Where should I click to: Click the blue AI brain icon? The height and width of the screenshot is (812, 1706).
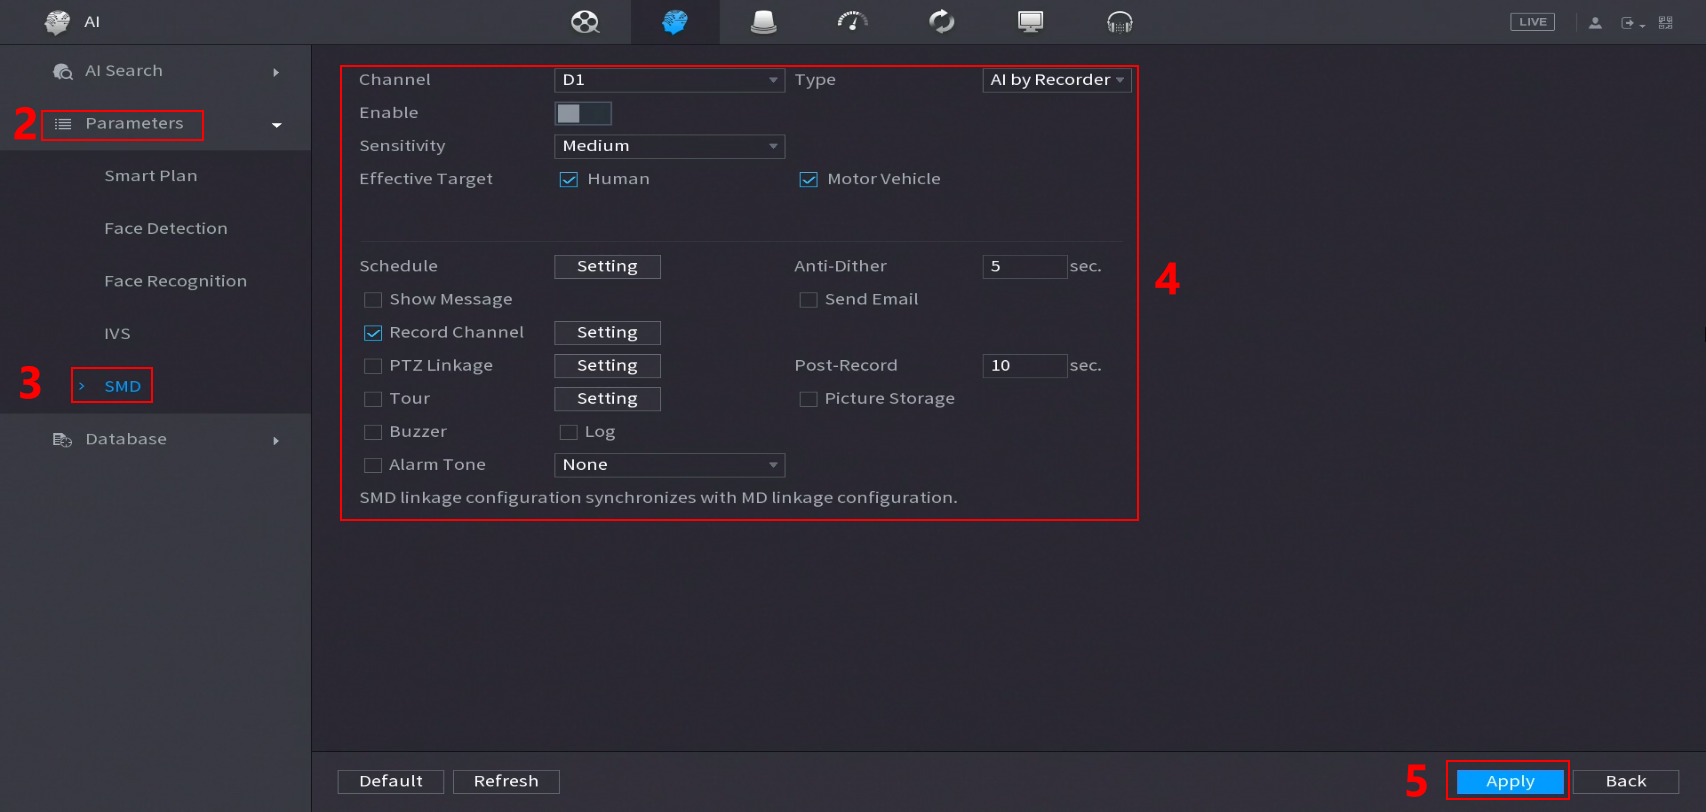[675, 22]
